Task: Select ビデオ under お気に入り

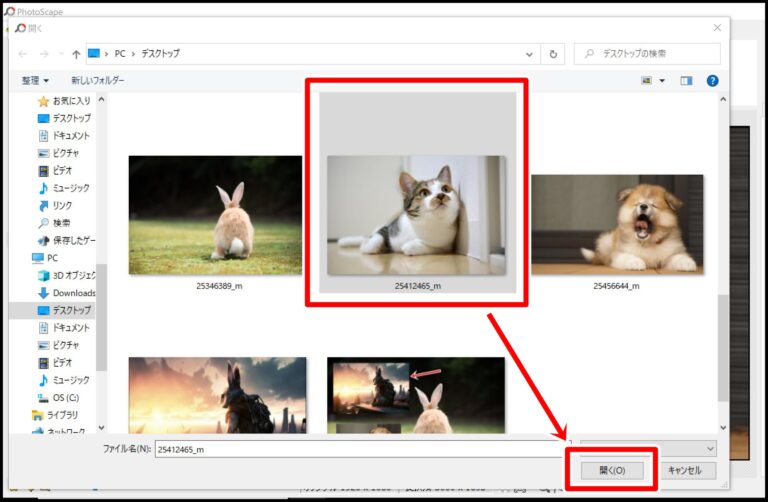Action: point(55,170)
